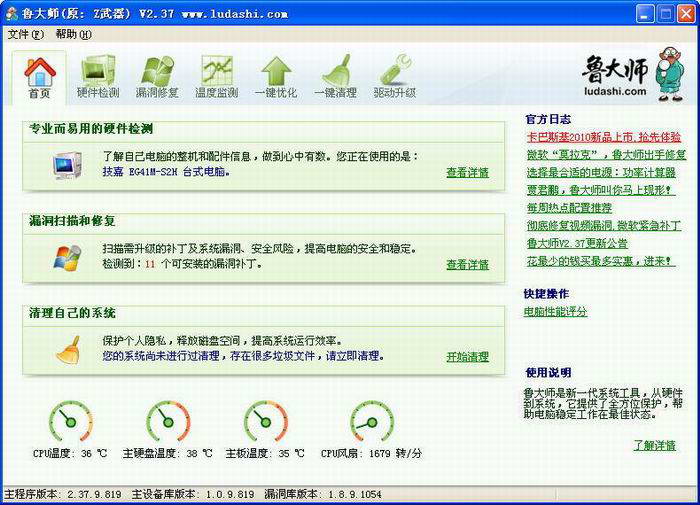This screenshot has width=700, height=505.
Task: Click the 了解详情 link in 使用说明
Action: tap(654, 445)
